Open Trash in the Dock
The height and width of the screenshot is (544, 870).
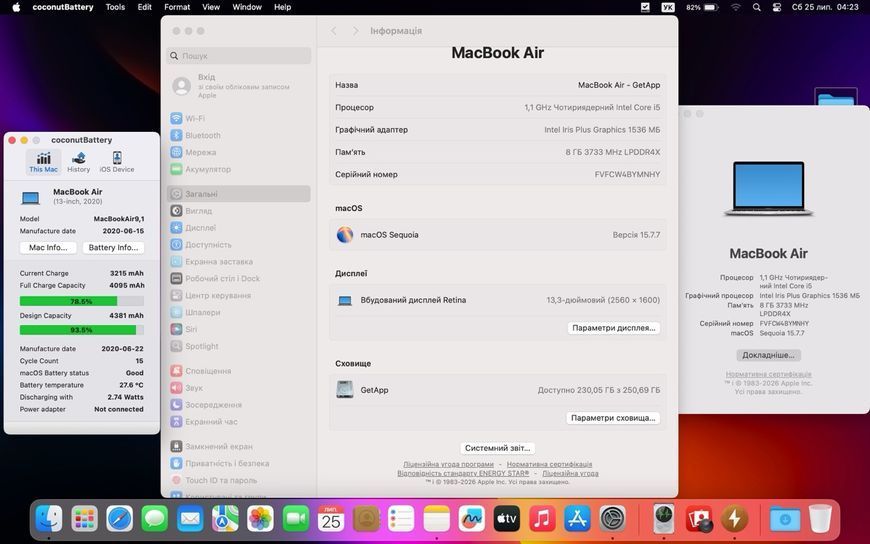(x=820, y=520)
